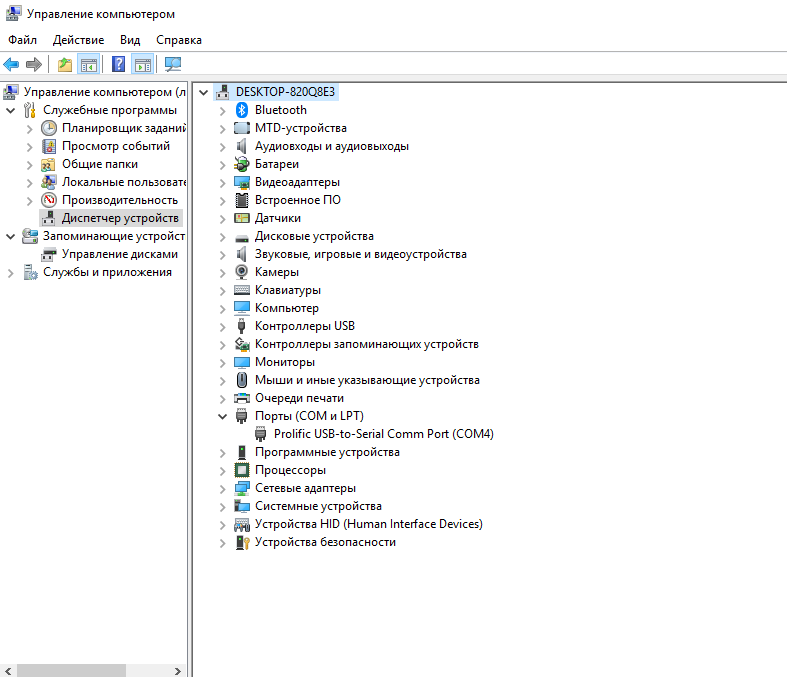Viewport: 787px width, 677px height.
Task: Collapse the Служебные программы tree node
Action: [11, 110]
